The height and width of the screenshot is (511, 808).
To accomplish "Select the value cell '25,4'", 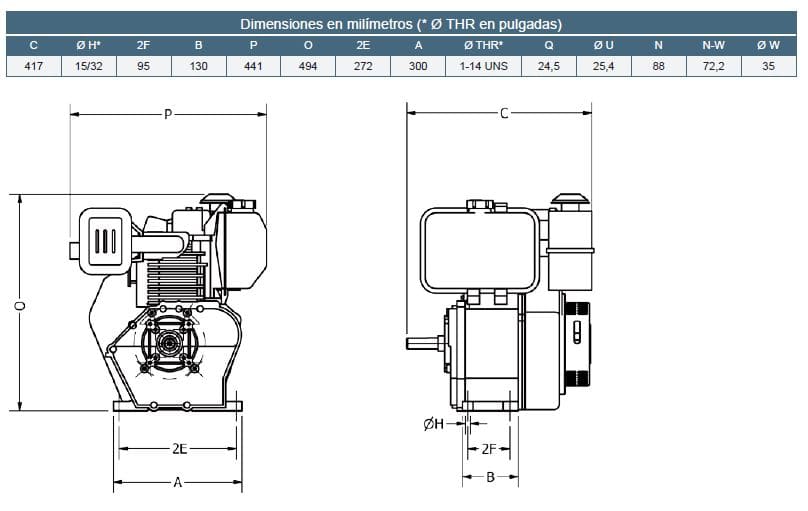I will 603,66.
